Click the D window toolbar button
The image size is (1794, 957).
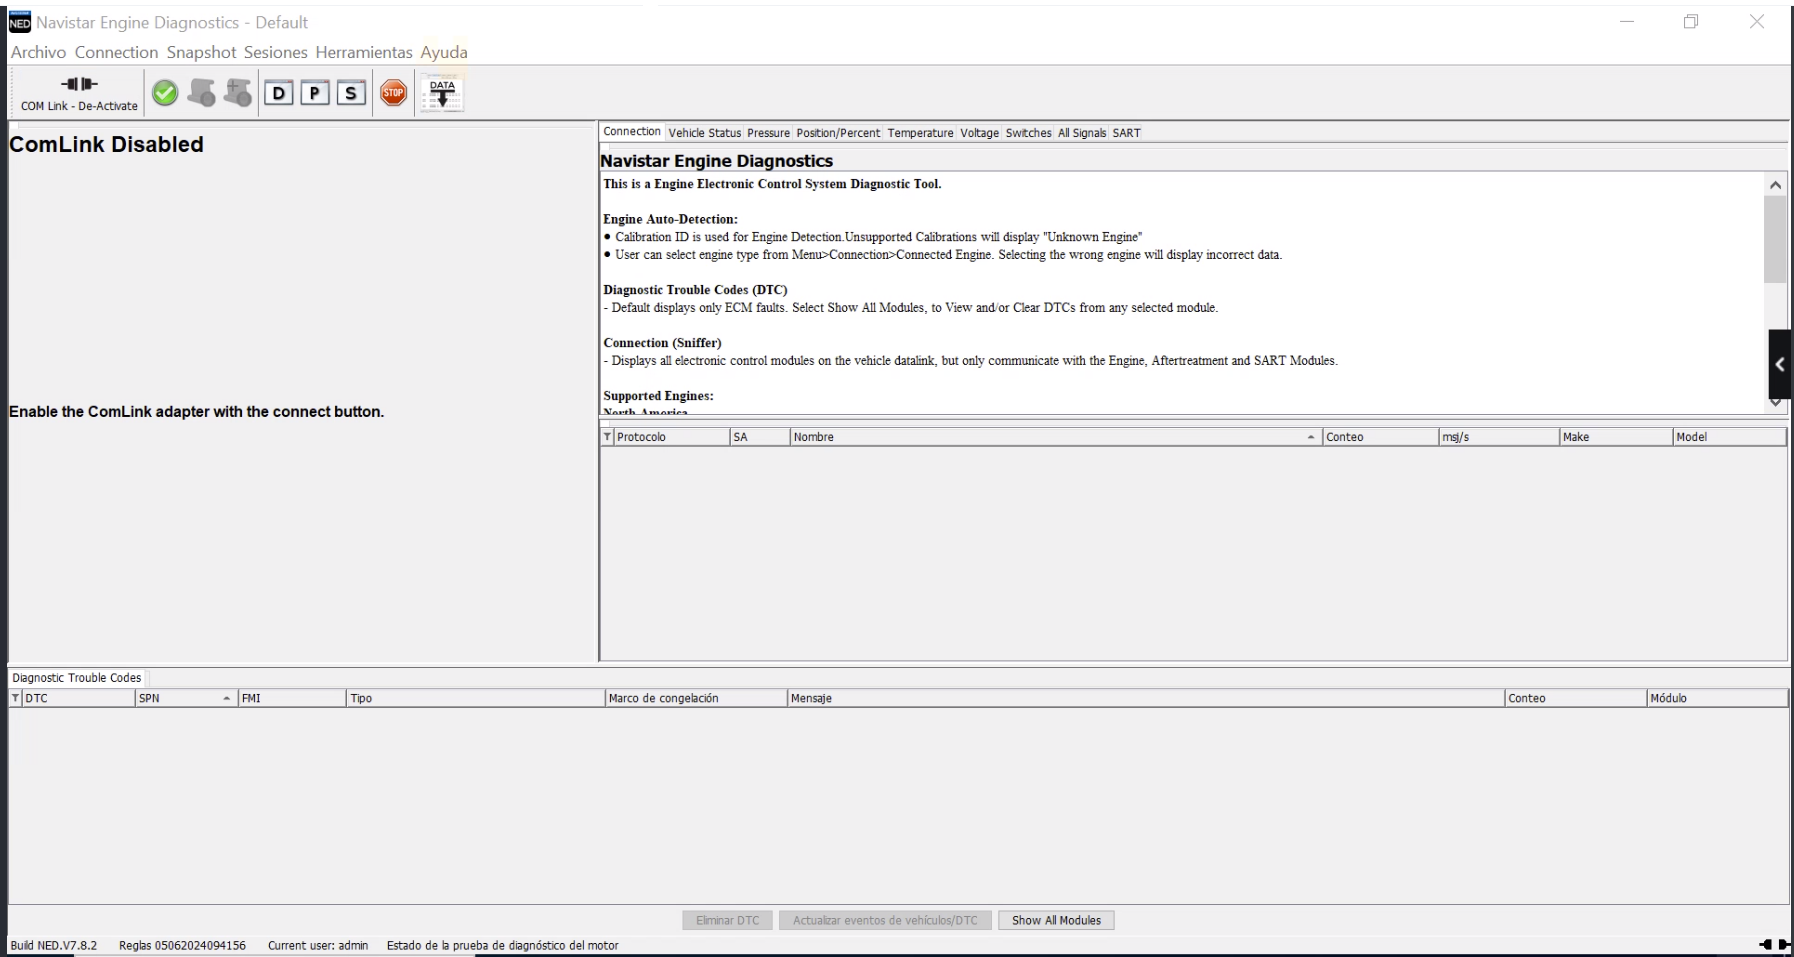(x=278, y=93)
